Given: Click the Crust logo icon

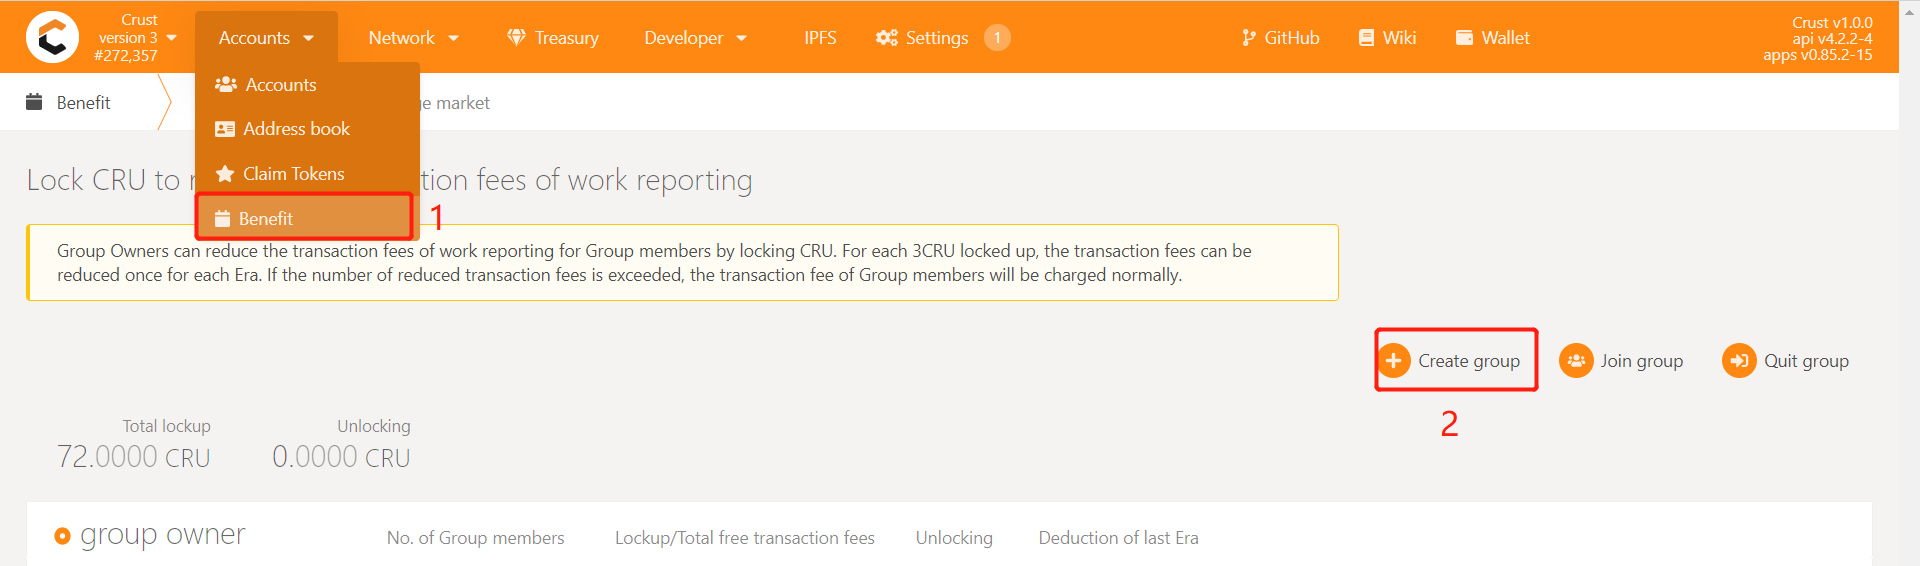Looking at the screenshot, I should 52,37.
